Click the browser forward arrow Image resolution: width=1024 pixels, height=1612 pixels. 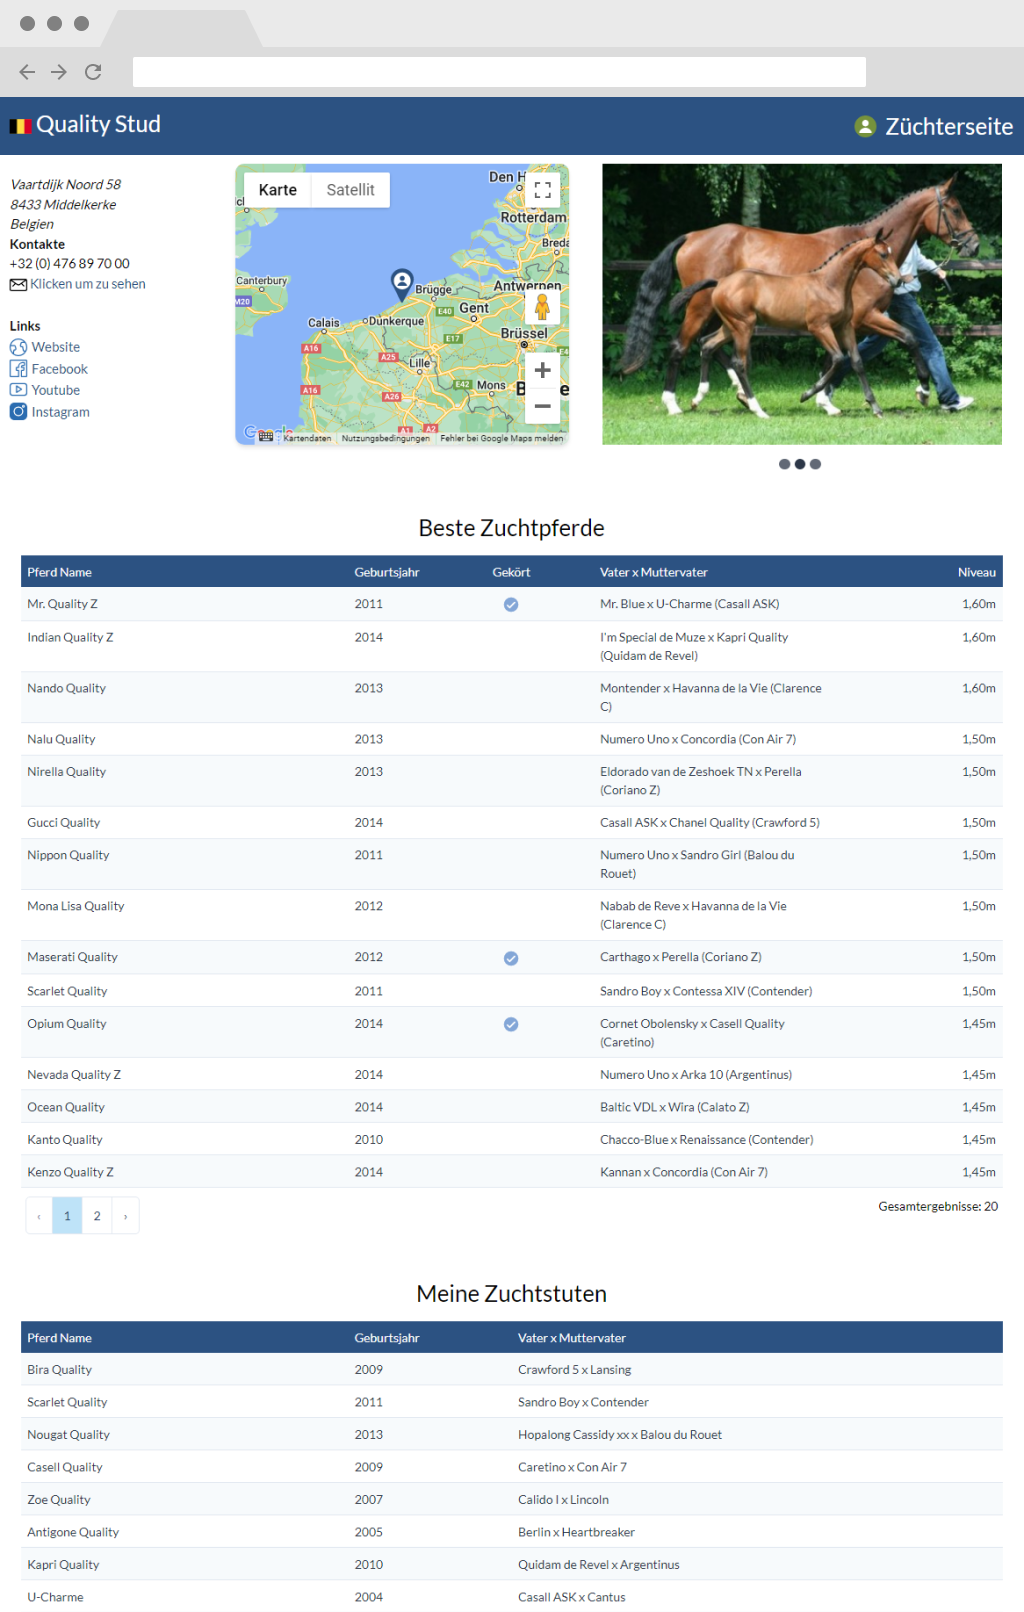[x=59, y=72]
